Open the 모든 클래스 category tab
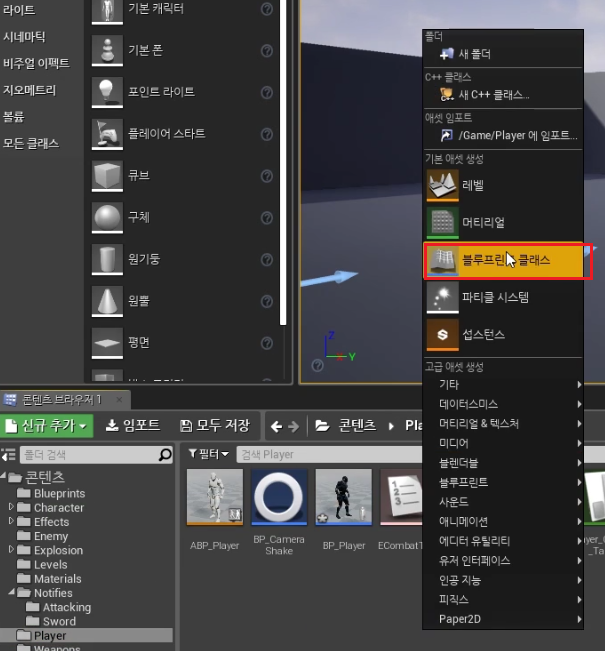Image resolution: width=605 pixels, height=651 pixels. (31, 144)
